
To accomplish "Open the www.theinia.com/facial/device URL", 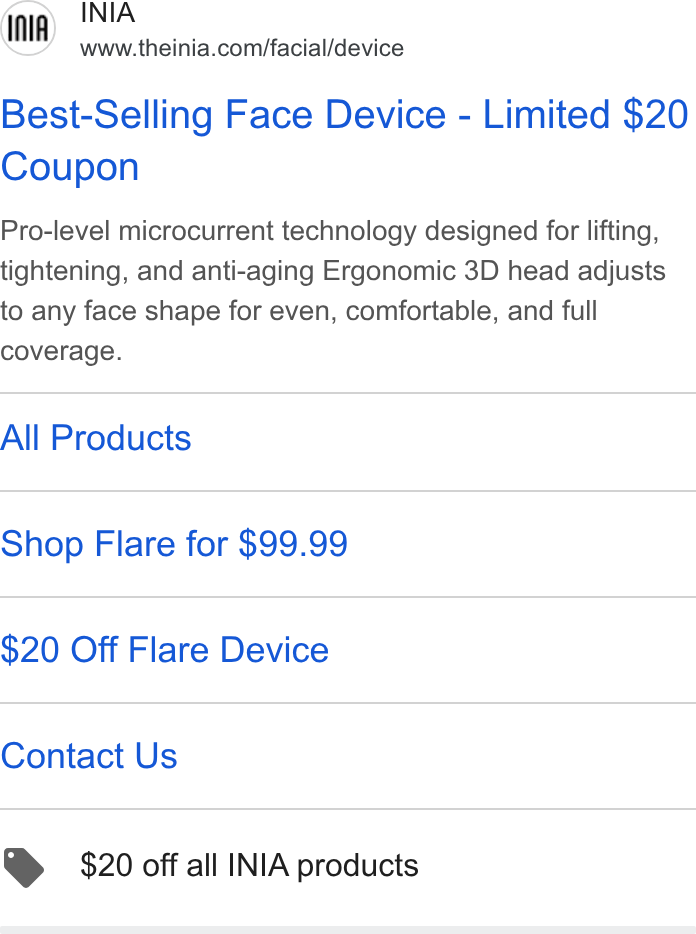I will 242,48.
